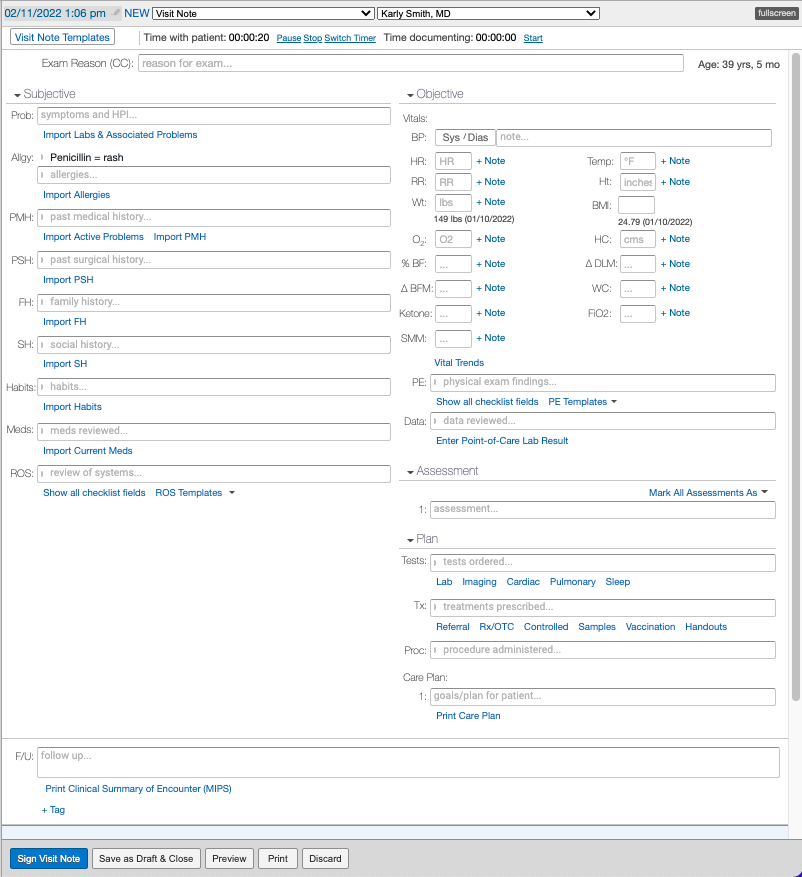802x877 pixels.
Task: Click the Sys/Dias blood pressure field
Action: [x=465, y=138]
